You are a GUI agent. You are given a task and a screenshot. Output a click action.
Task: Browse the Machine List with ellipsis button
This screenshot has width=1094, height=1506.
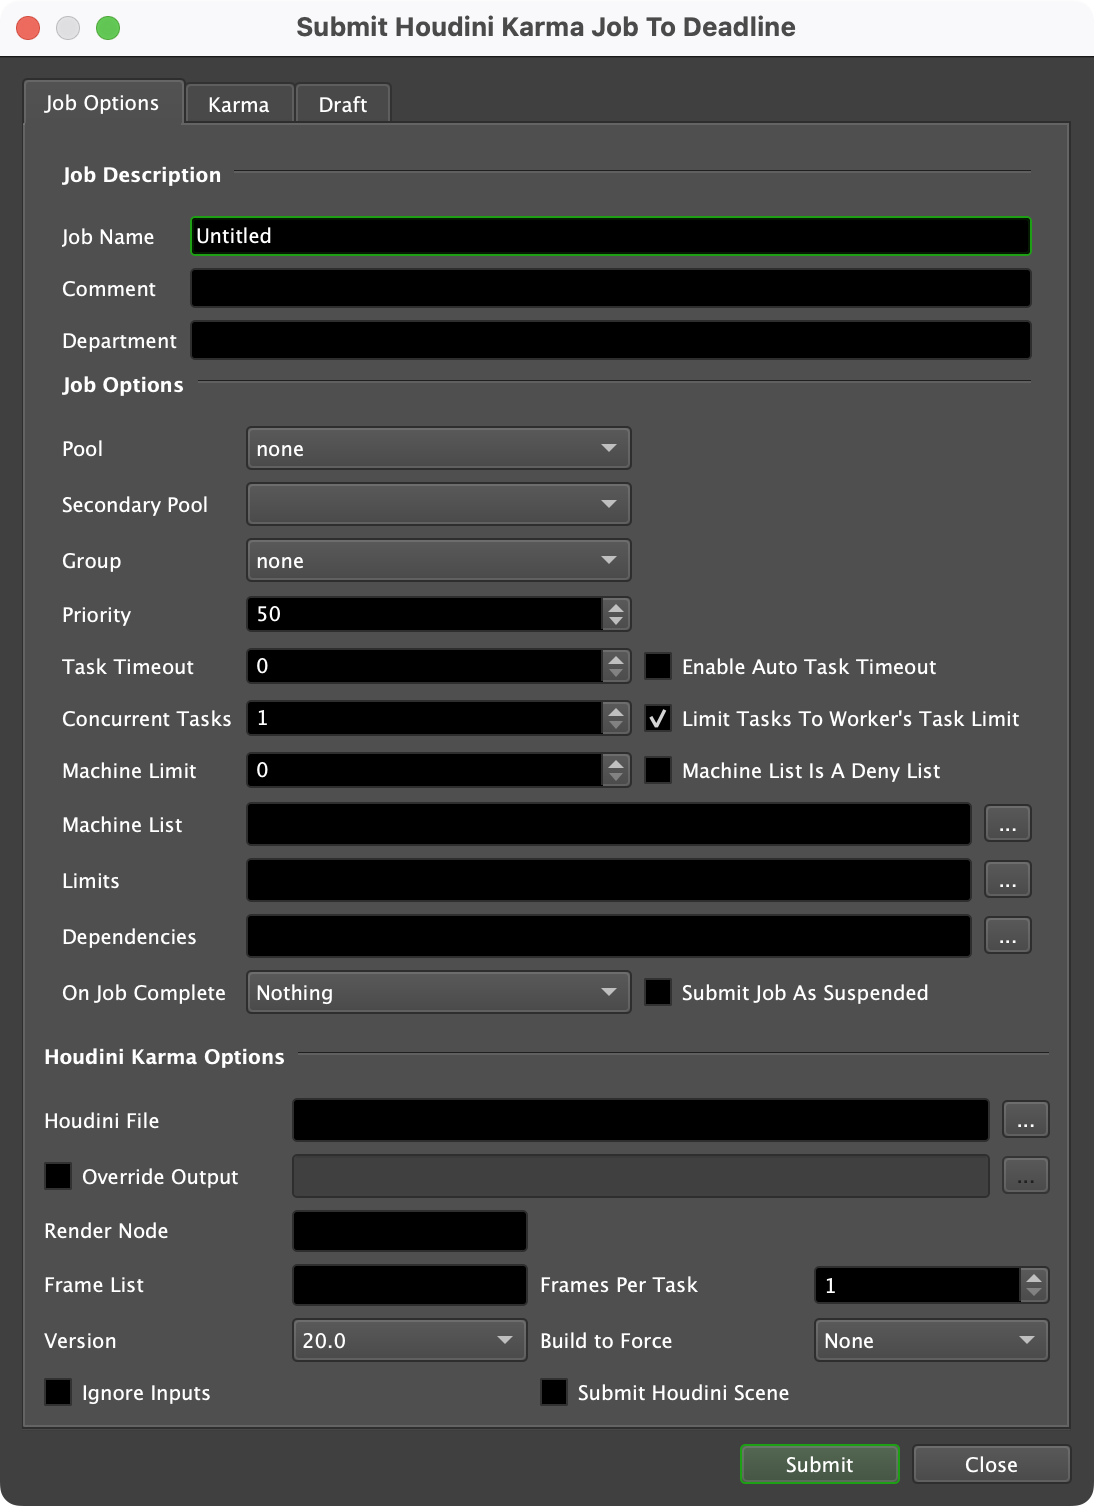point(1008,824)
